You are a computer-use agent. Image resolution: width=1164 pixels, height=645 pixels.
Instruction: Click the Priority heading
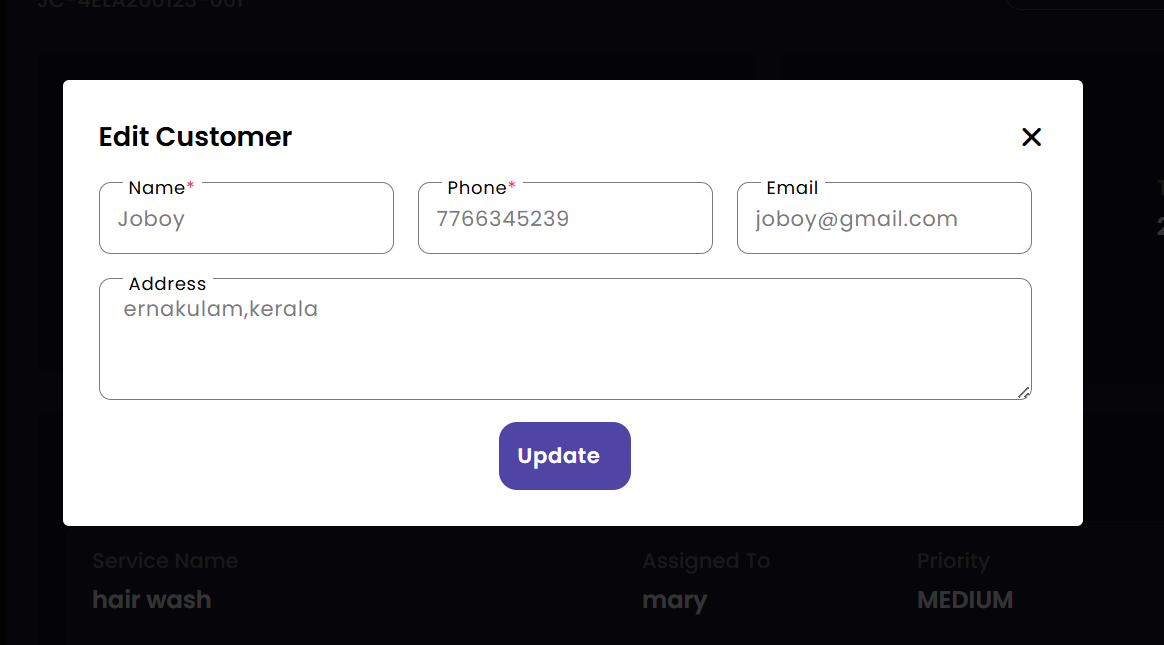(x=953, y=561)
